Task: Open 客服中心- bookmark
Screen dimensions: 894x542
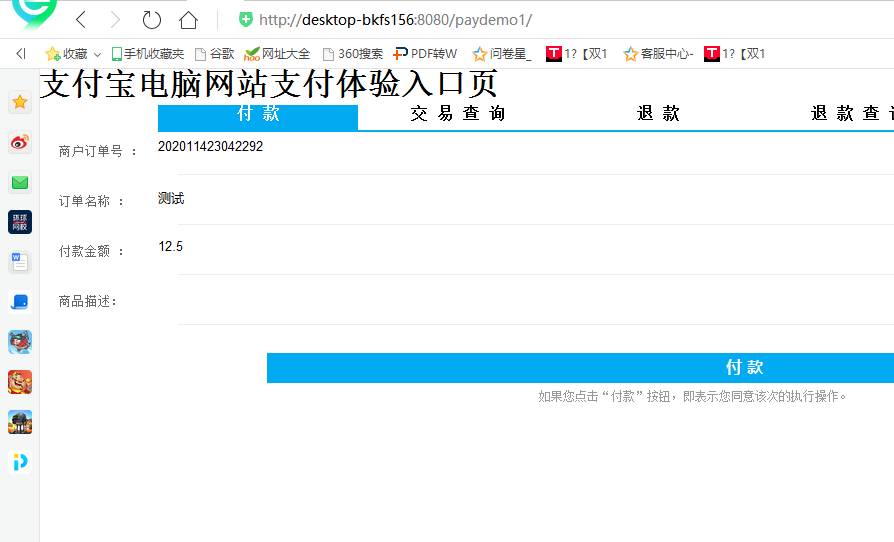Action: click(658, 54)
